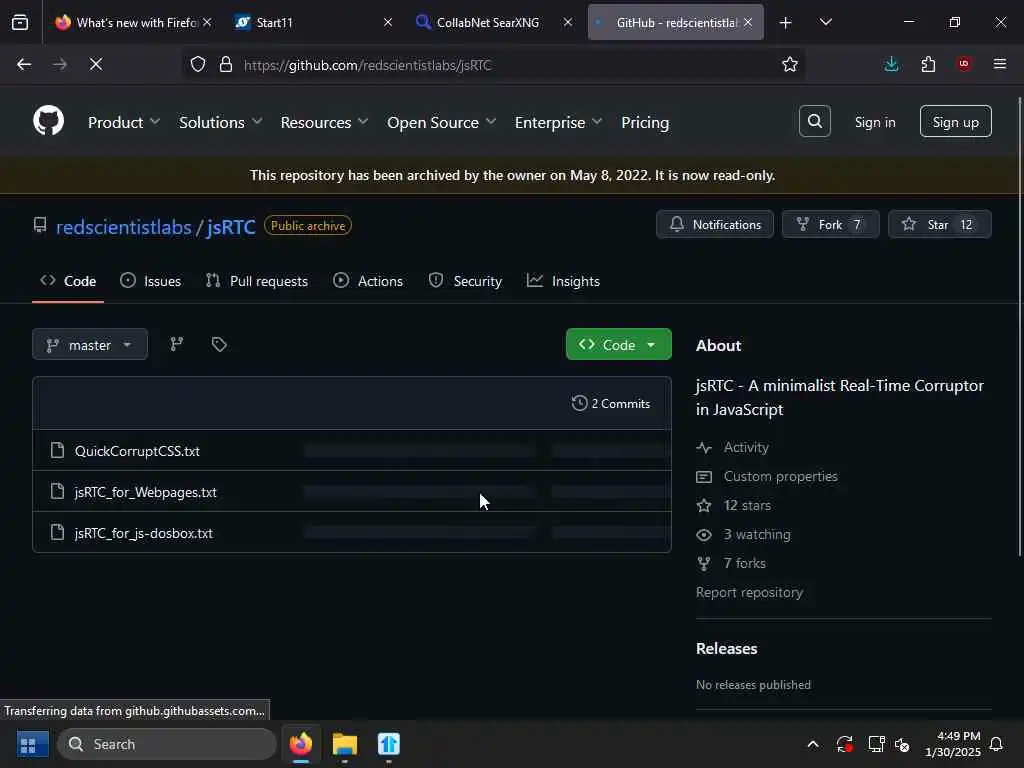The width and height of the screenshot is (1024, 768).
Task: Open the Firefox extensions puzzle icon
Action: (x=928, y=64)
